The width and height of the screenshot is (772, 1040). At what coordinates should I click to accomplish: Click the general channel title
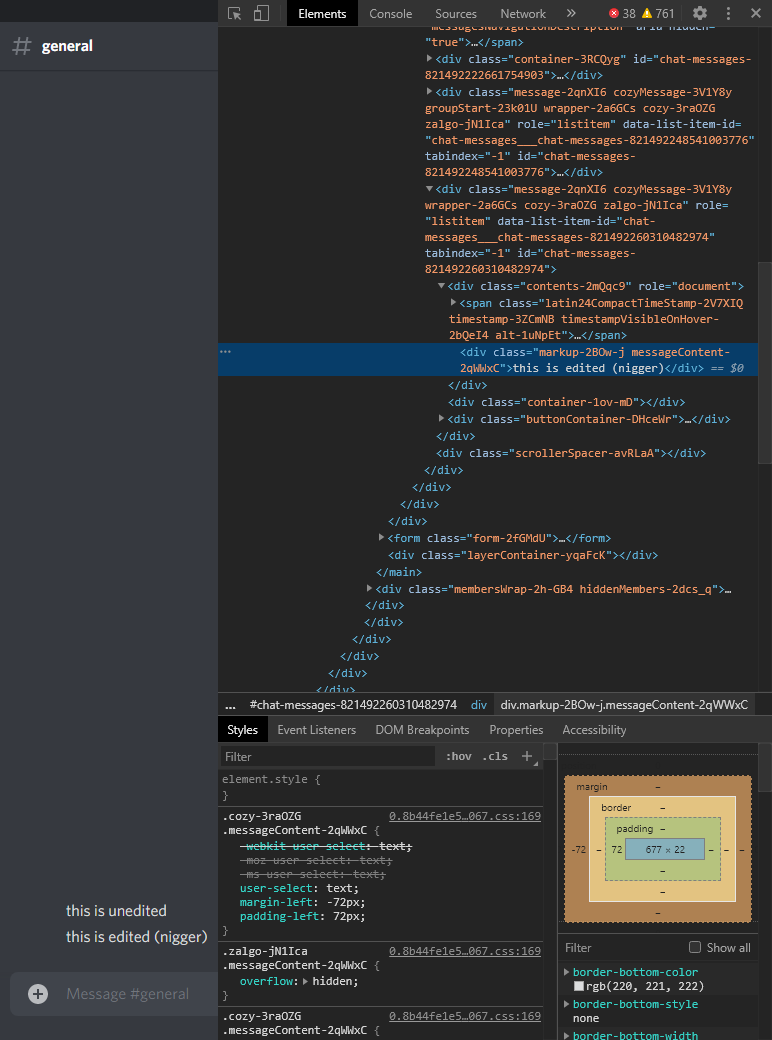point(67,46)
